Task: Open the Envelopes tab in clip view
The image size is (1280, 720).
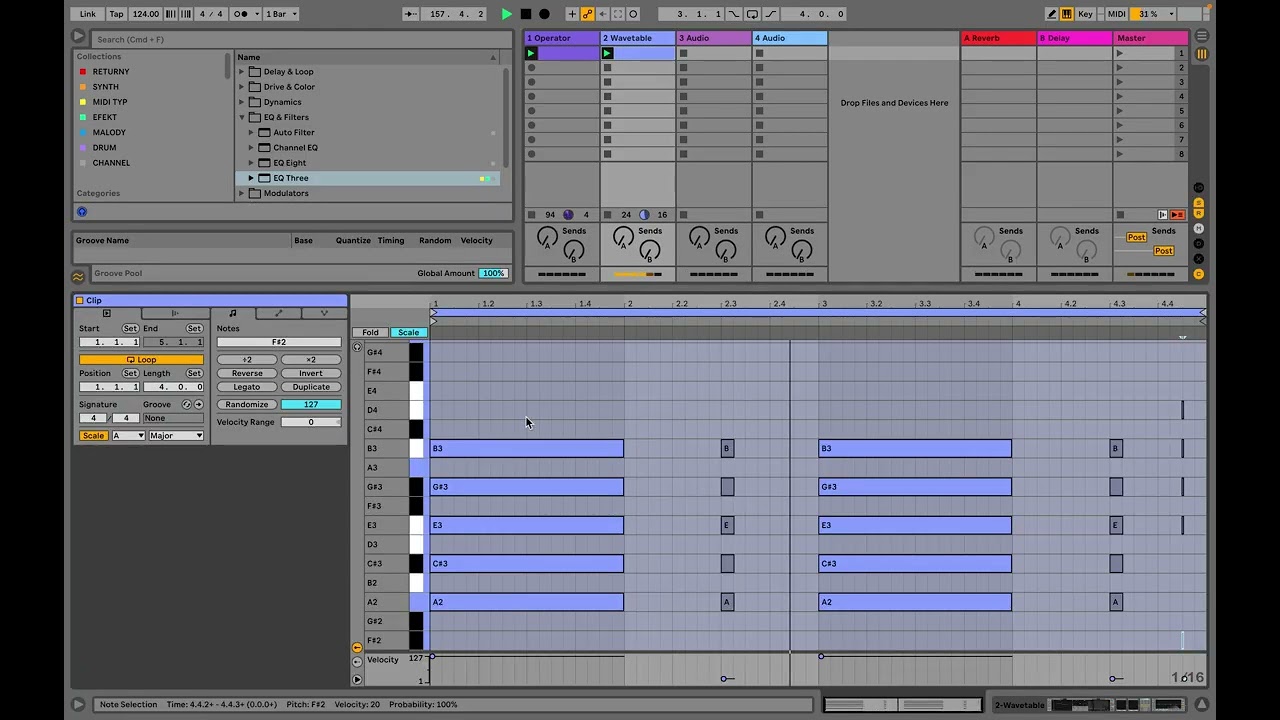Action: (x=279, y=314)
